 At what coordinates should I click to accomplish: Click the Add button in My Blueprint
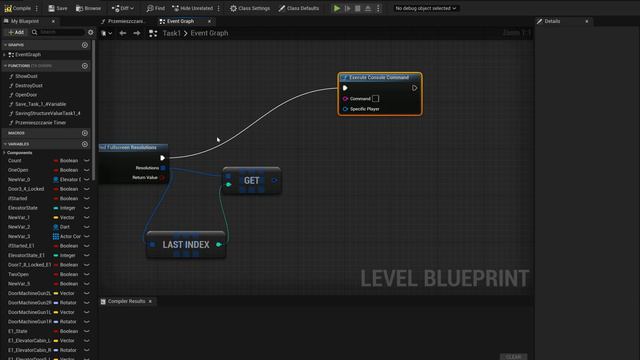tap(16, 32)
